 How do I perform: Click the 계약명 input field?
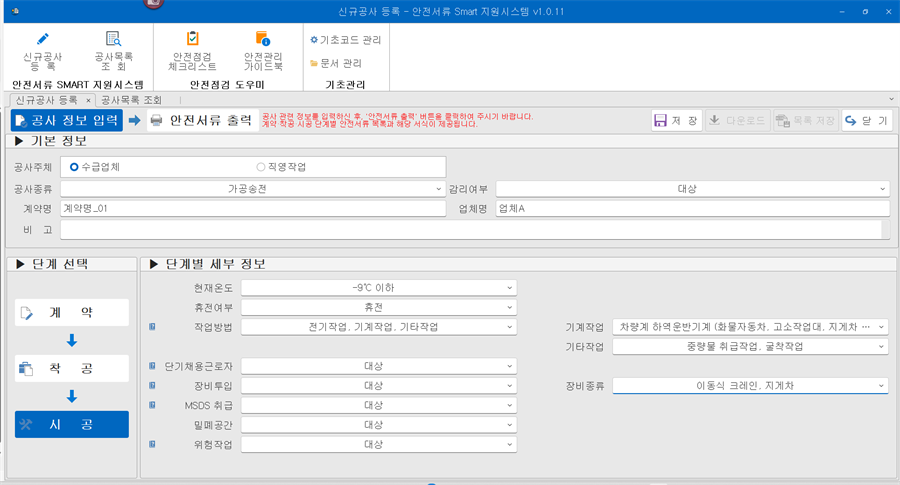pyautogui.click(x=253, y=208)
